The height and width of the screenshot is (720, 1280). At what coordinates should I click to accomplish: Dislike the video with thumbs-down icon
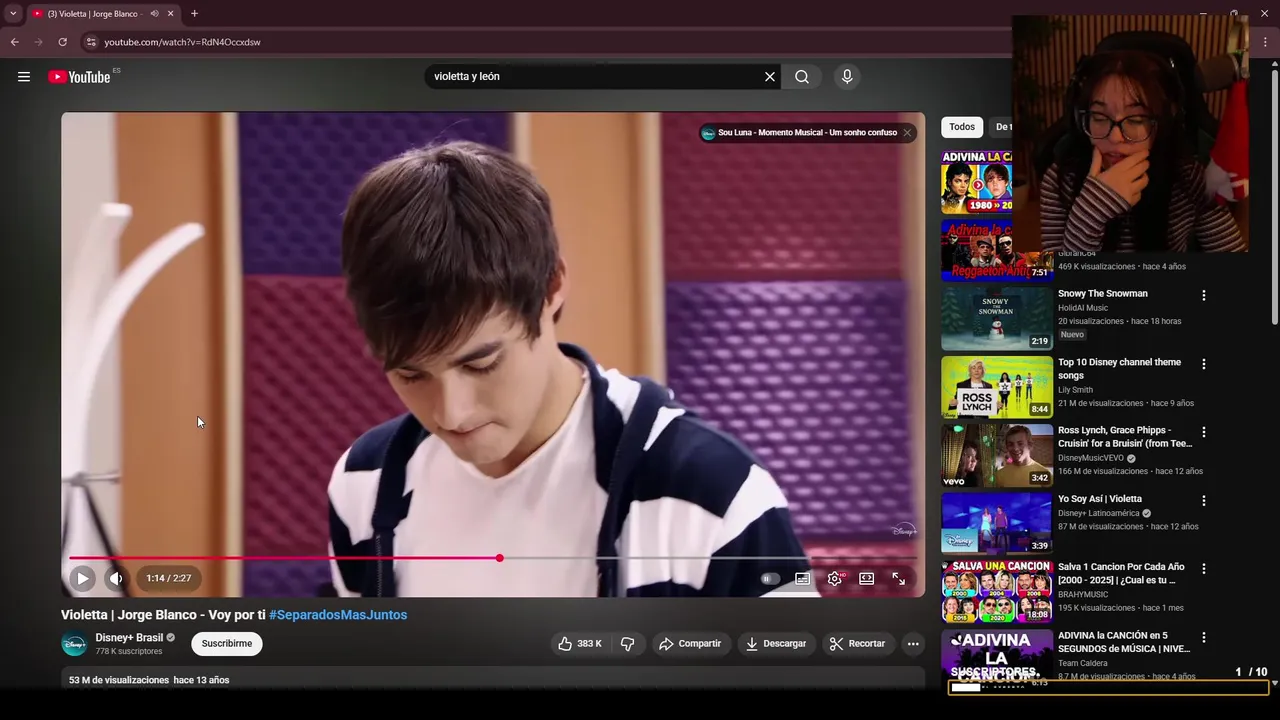point(628,644)
